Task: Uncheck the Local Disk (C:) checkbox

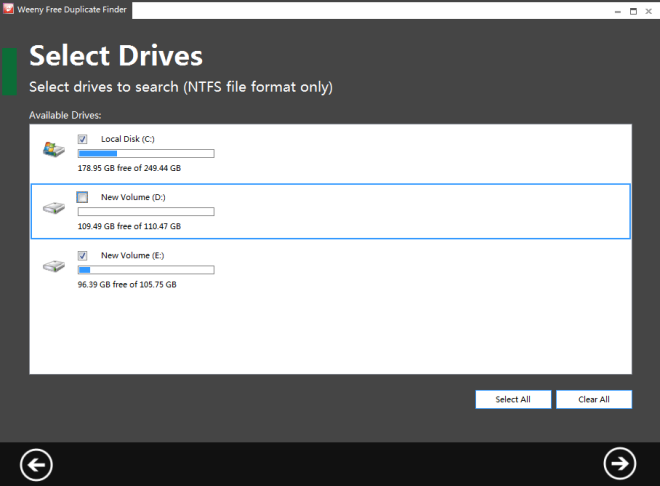Action: [x=82, y=139]
